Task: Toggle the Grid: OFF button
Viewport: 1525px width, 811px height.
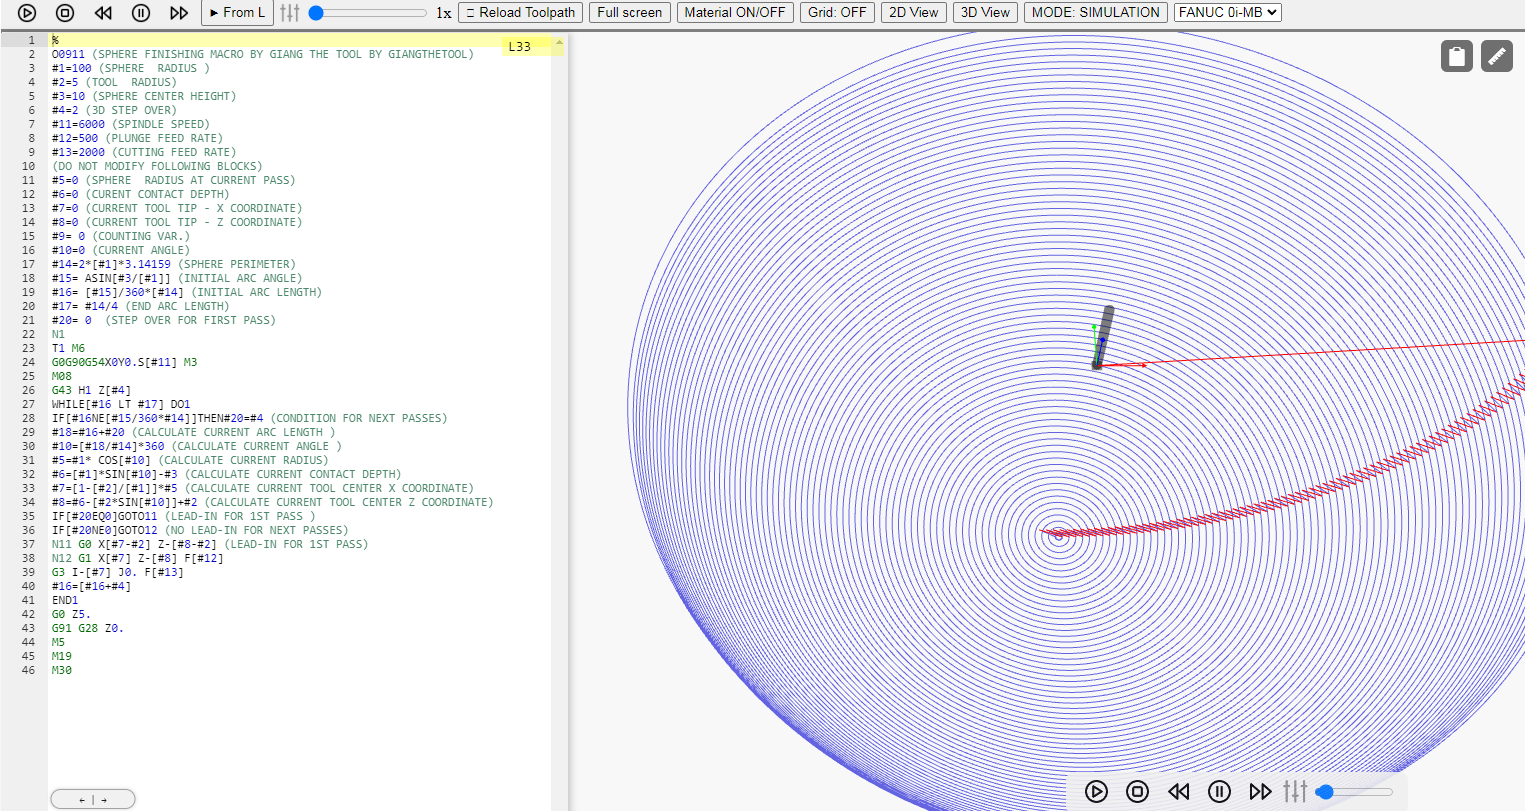Action: (837, 13)
